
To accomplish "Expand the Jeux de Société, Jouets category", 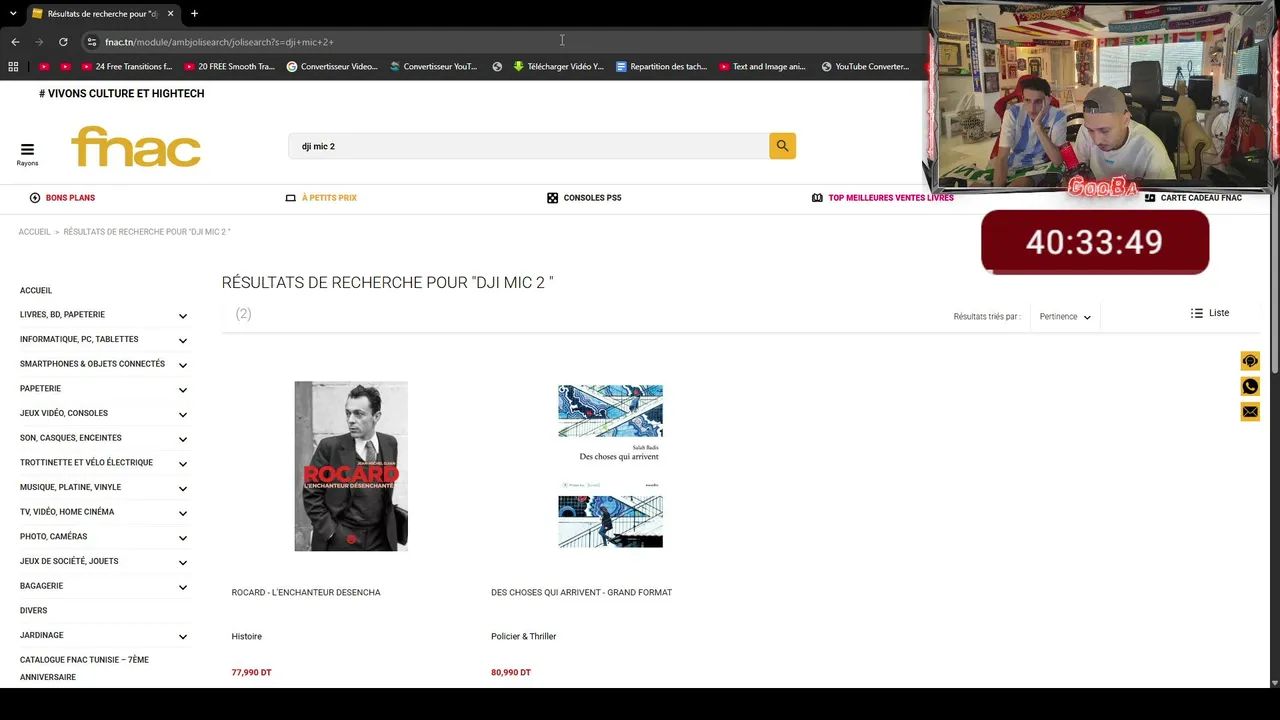I will pyautogui.click(x=183, y=563).
